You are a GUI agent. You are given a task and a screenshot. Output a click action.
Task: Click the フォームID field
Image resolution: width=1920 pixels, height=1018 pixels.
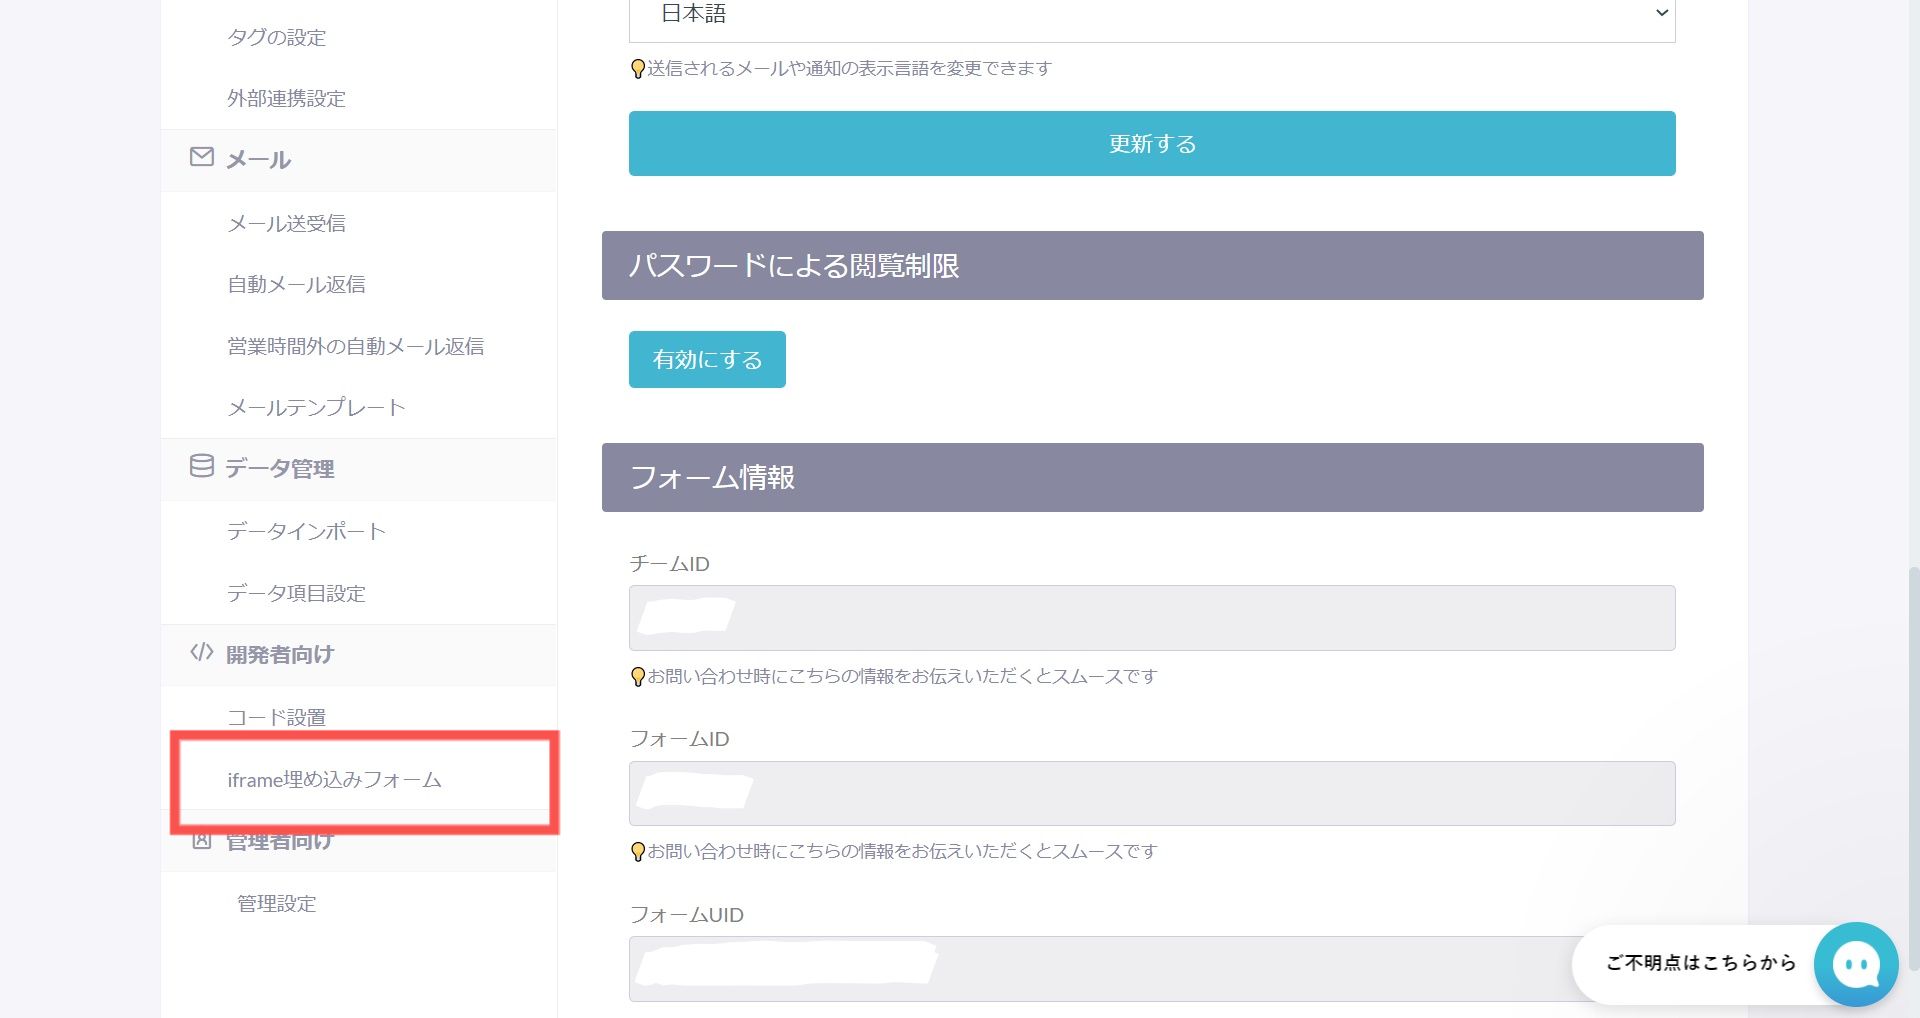click(1151, 793)
